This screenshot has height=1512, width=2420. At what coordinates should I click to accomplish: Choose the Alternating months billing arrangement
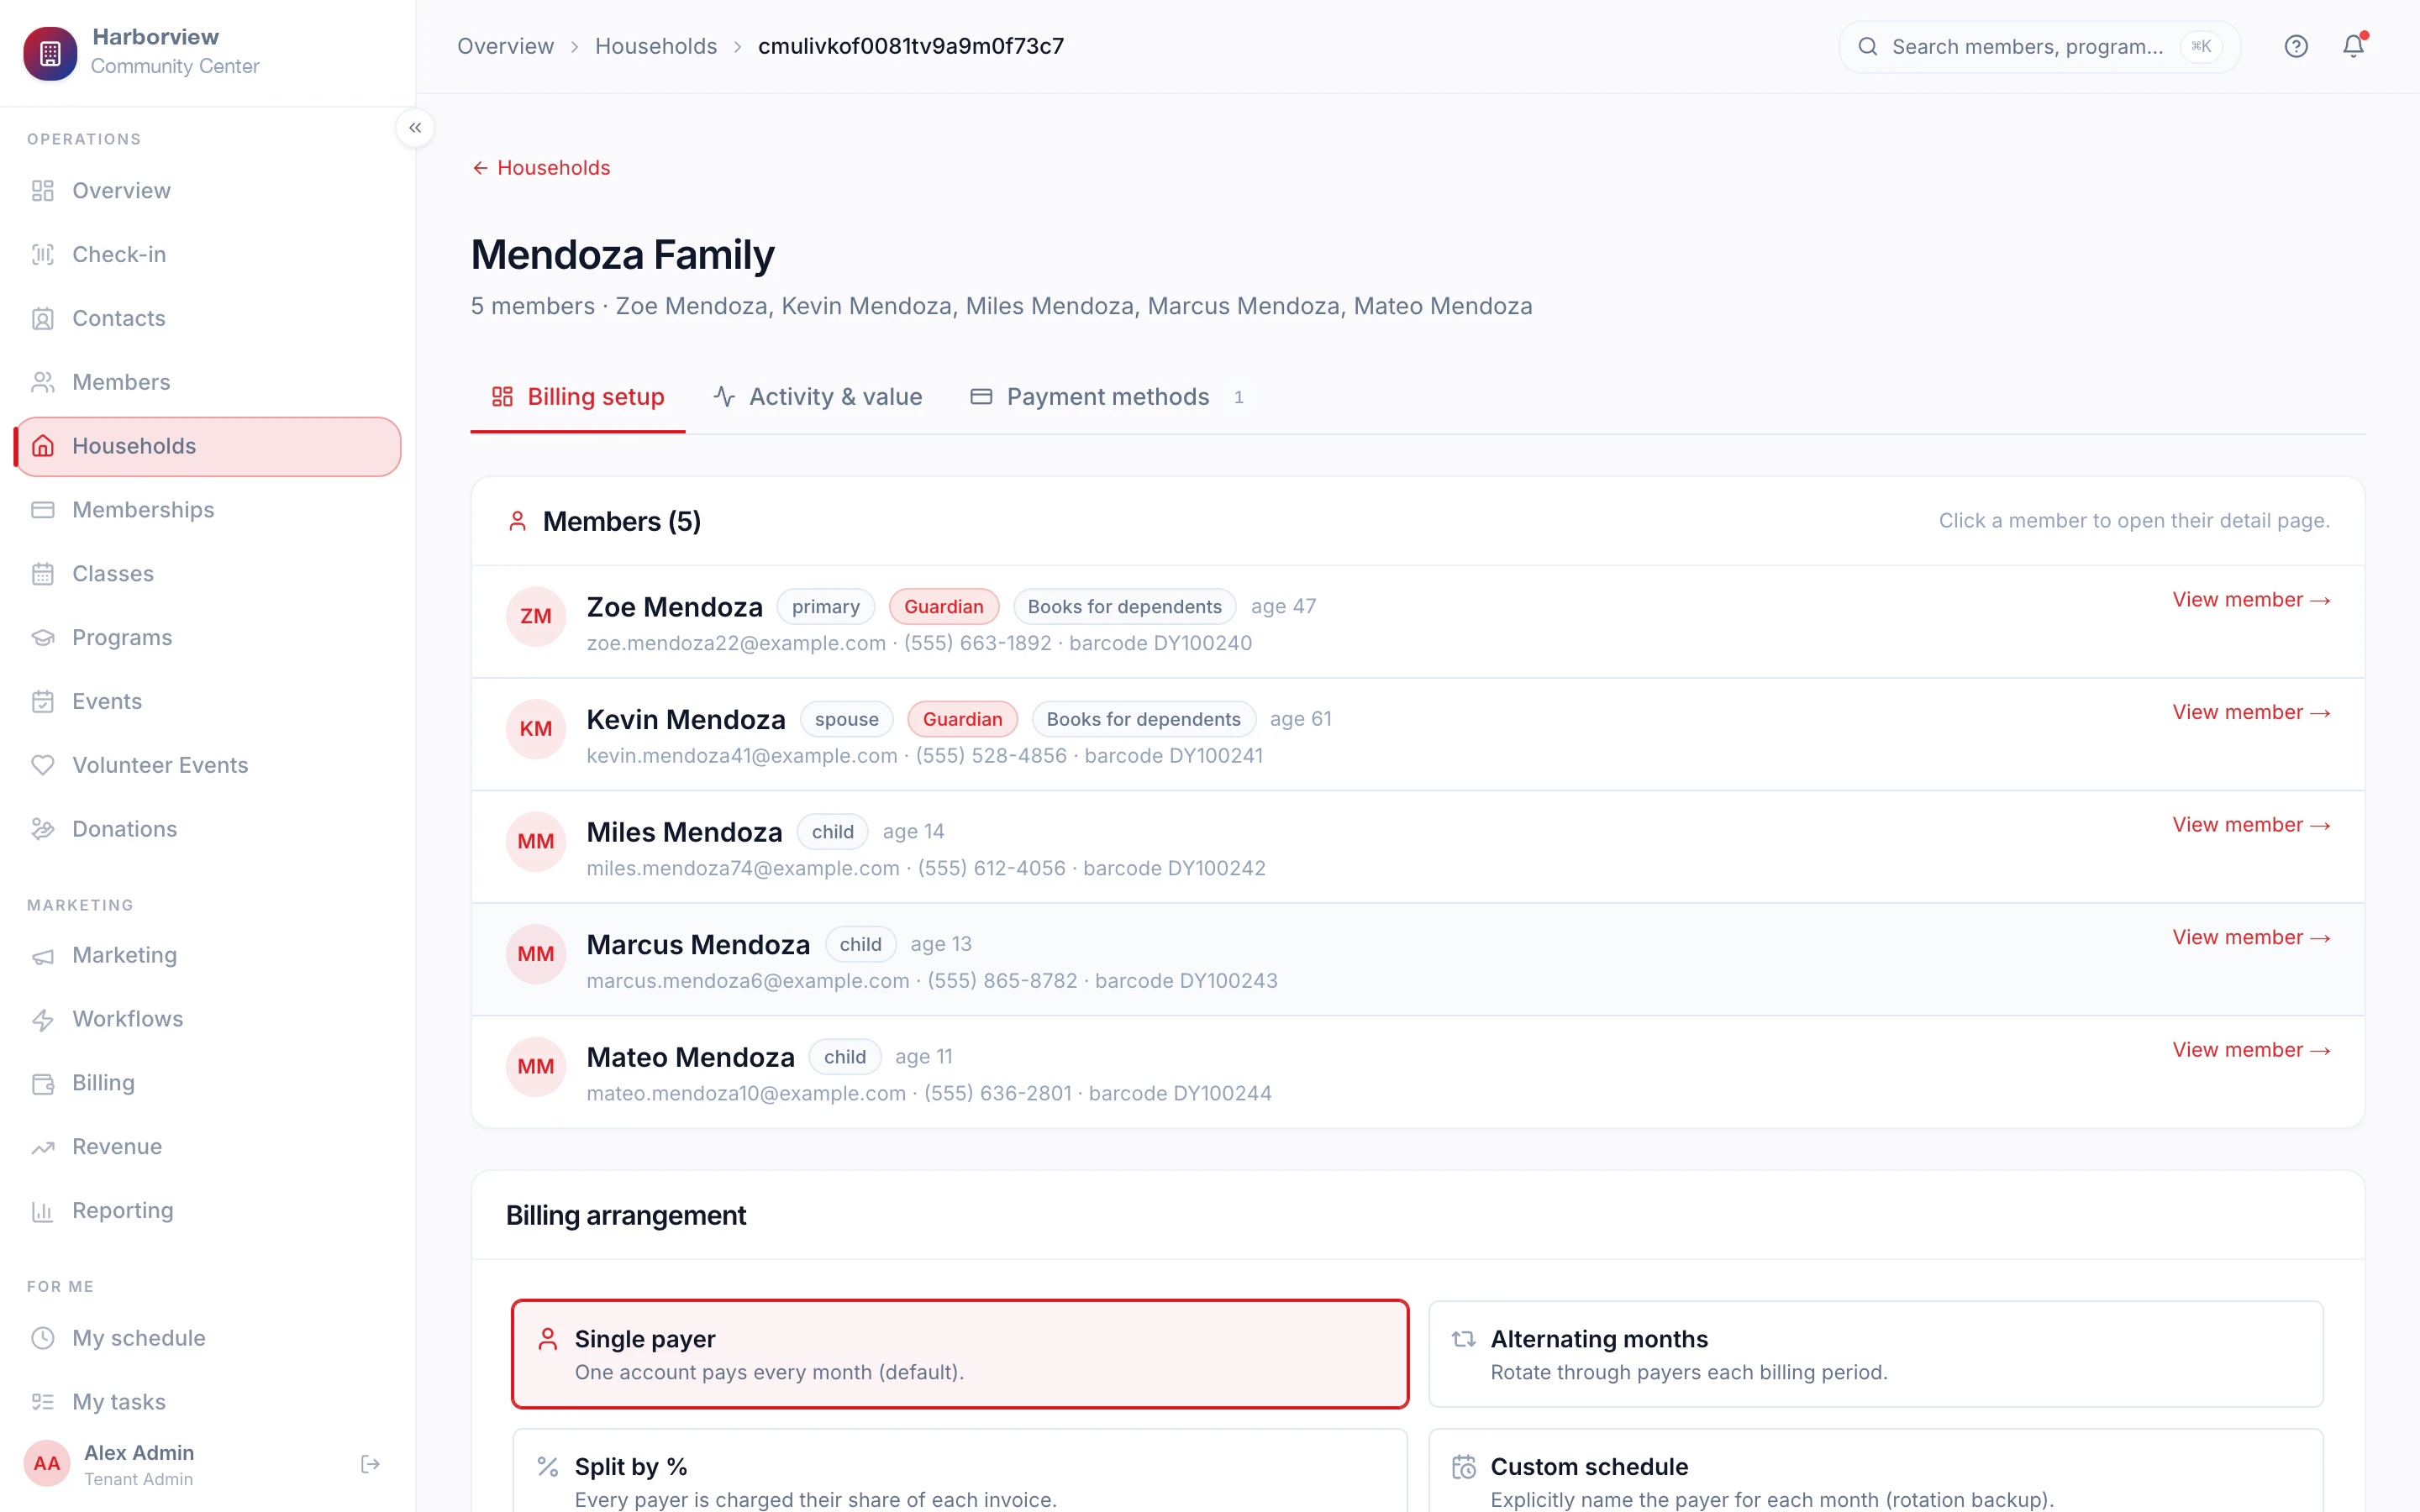click(x=1876, y=1354)
